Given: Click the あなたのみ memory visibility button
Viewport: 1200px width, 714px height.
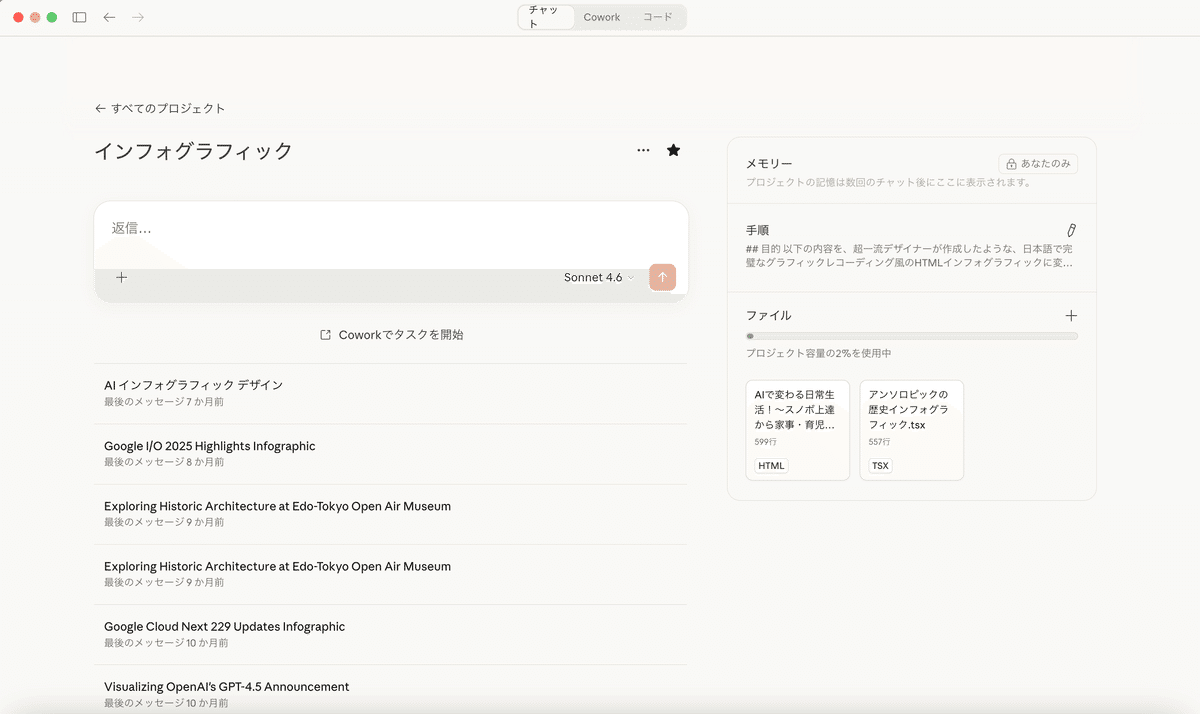Looking at the screenshot, I should pos(1037,164).
